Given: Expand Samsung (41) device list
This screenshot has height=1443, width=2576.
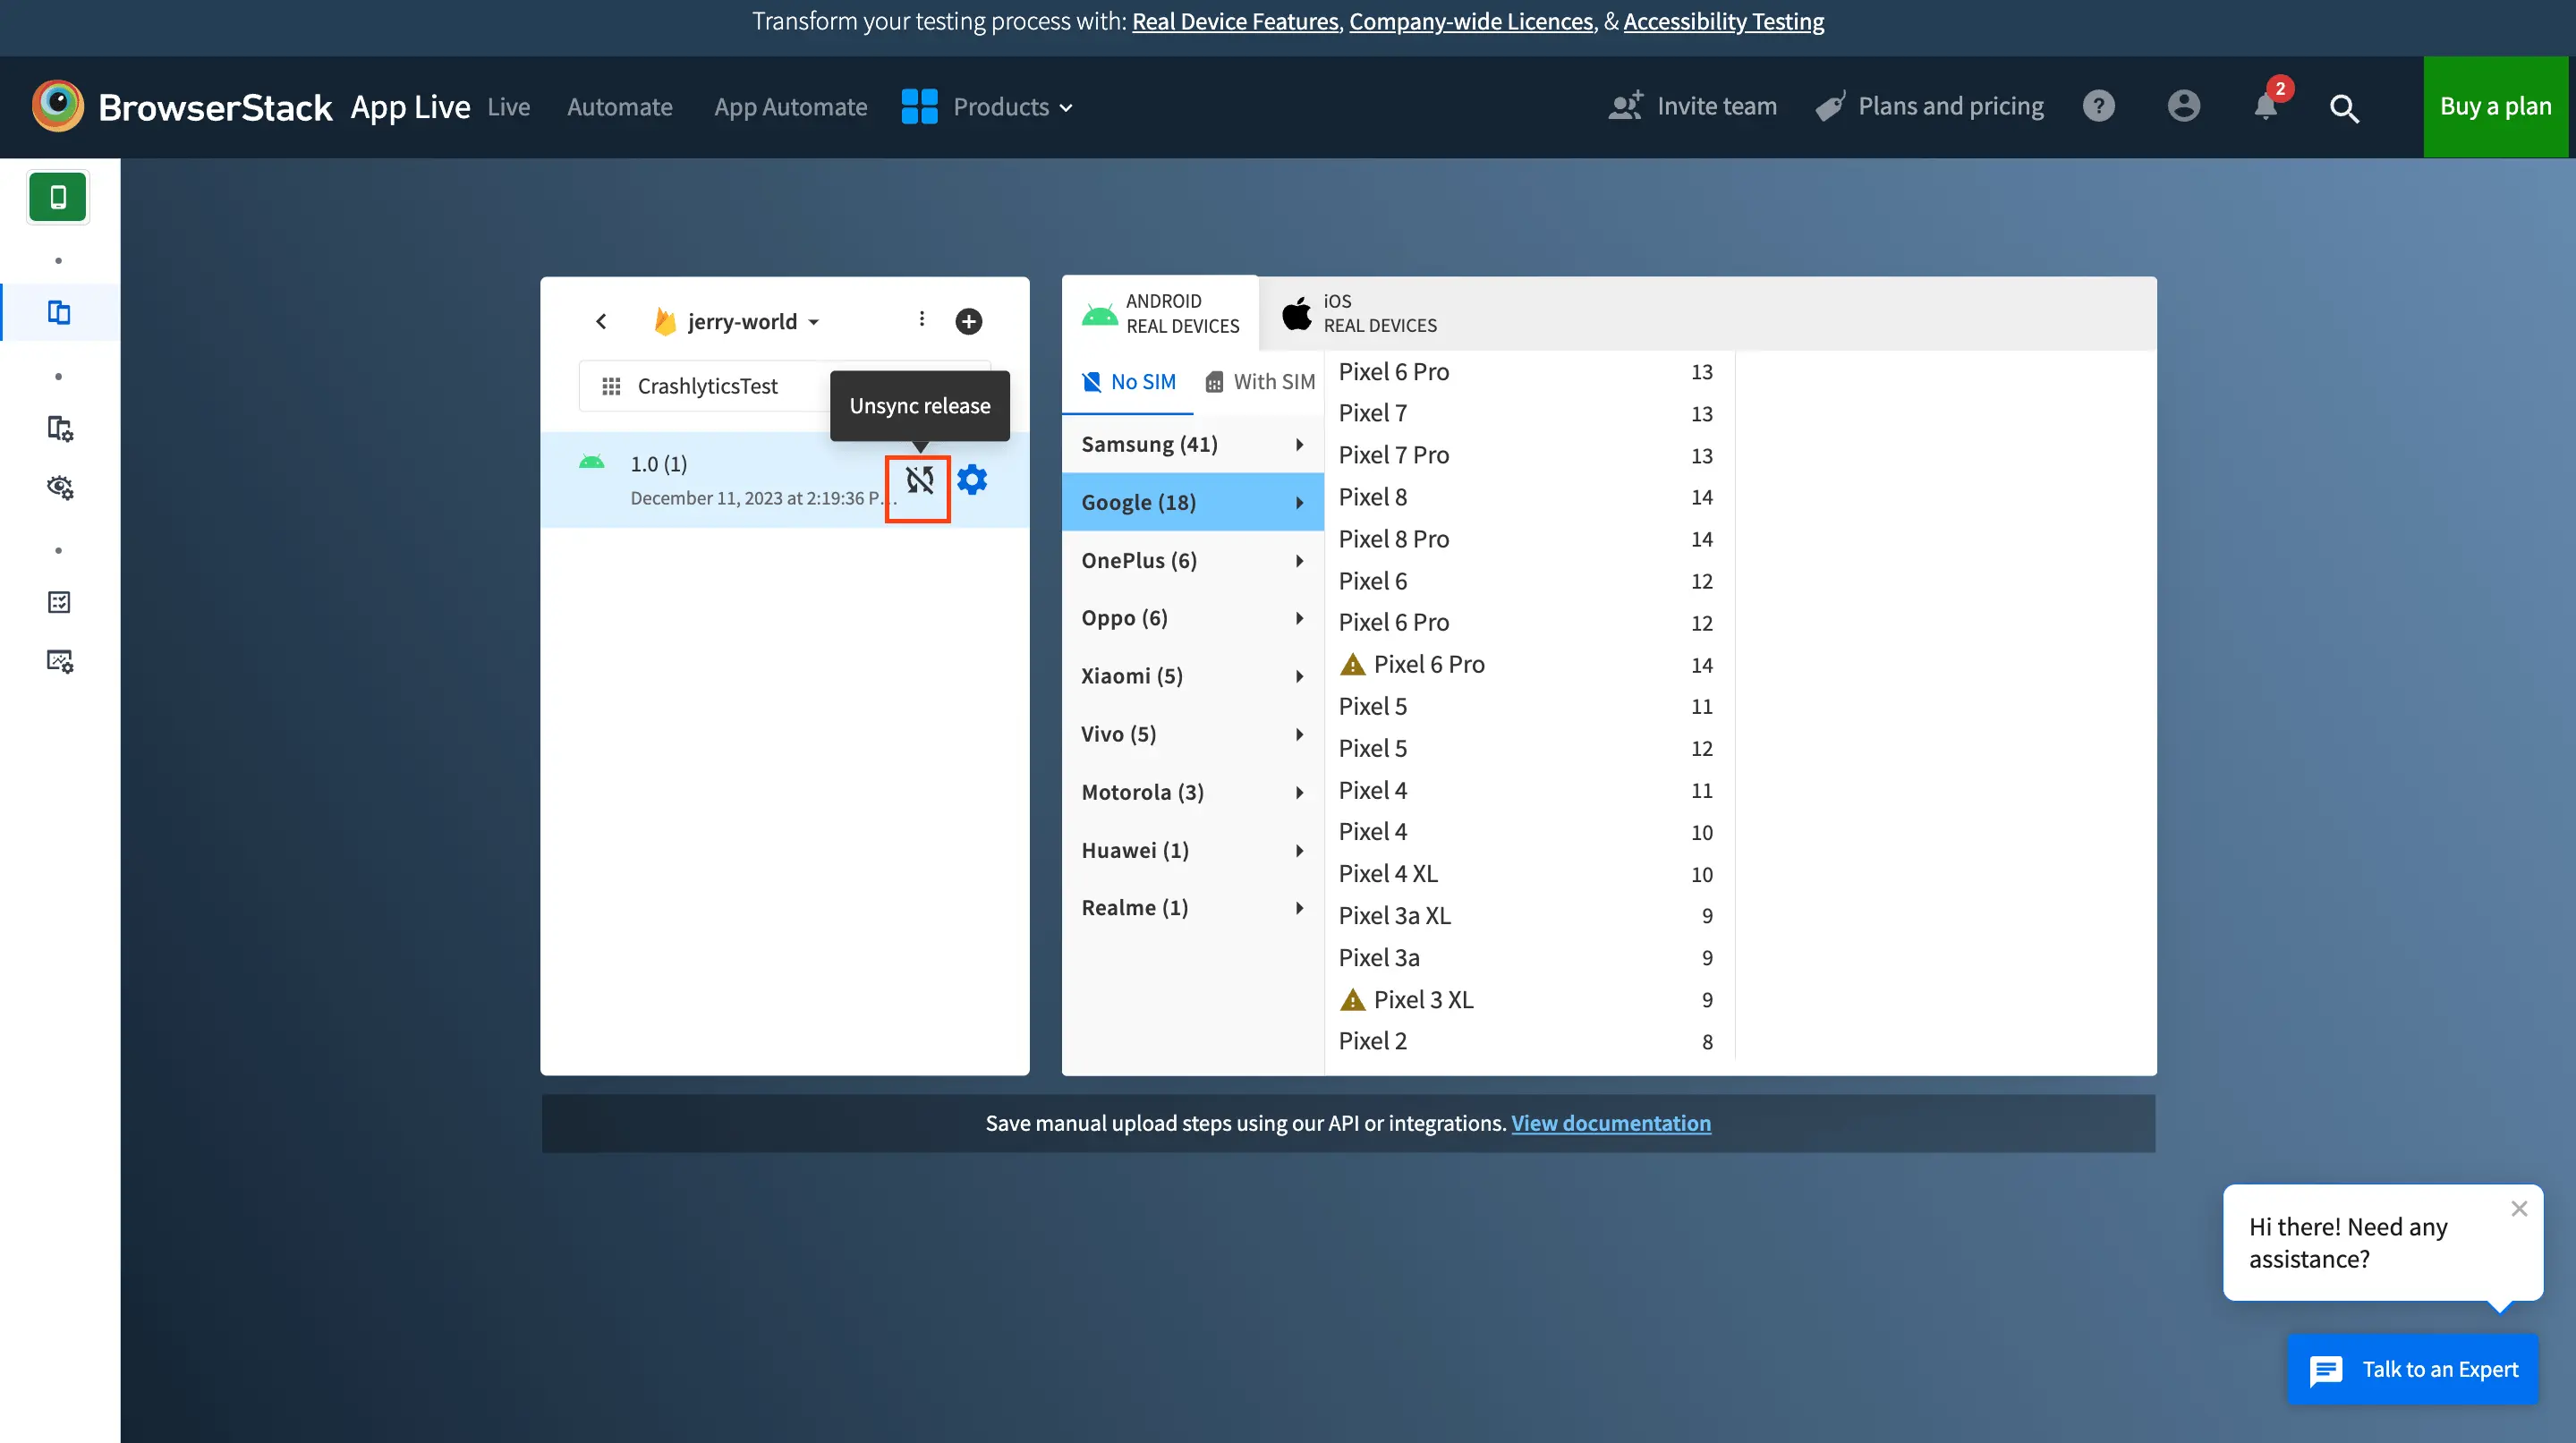Looking at the screenshot, I should coord(1192,444).
